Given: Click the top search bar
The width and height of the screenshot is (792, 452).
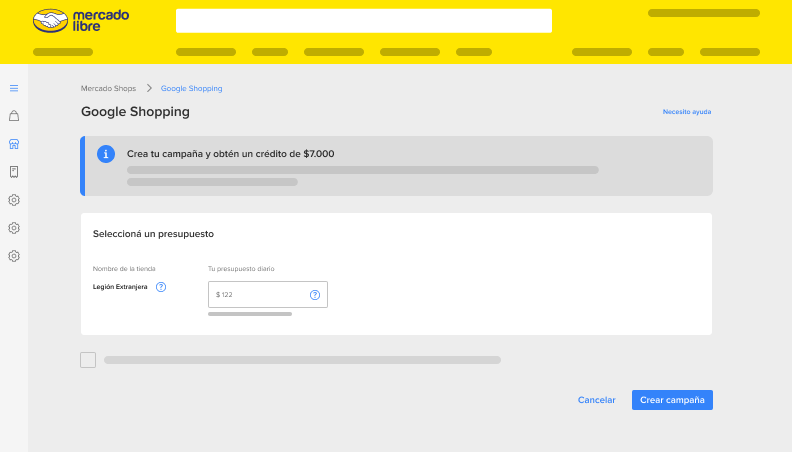Looking at the screenshot, I should pos(364,21).
